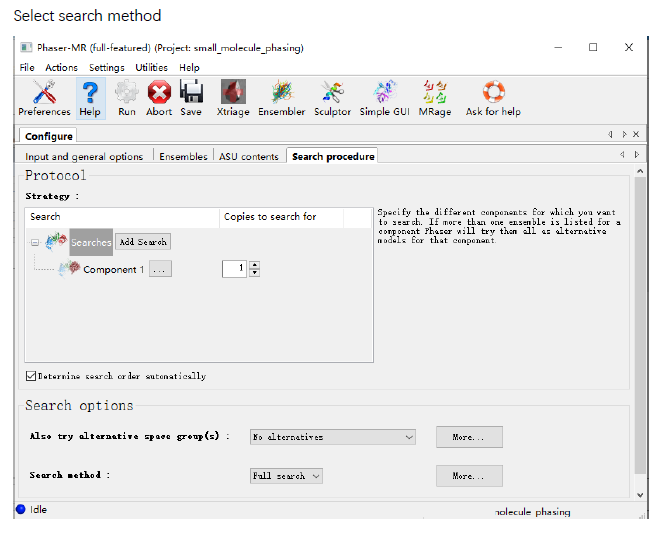The width and height of the screenshot is (659, 533).
Task: Collapse the Searches tree node
Action: 35,242
